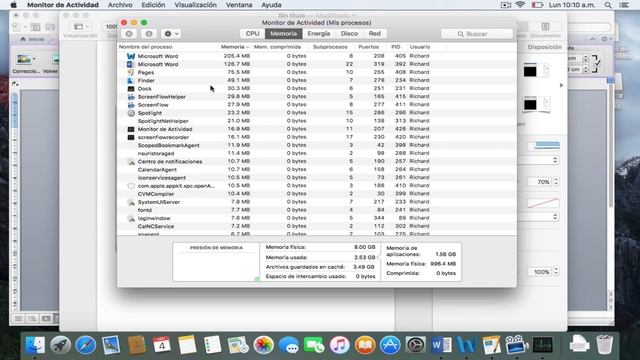
Task: Open the Energía tab
Action: coord(319,33)
